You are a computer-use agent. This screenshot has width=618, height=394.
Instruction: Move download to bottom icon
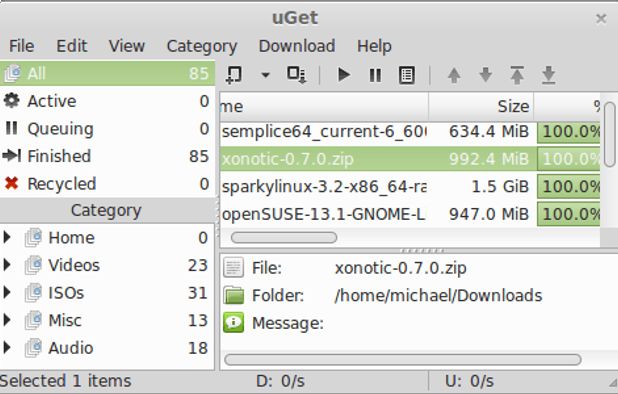548,75
